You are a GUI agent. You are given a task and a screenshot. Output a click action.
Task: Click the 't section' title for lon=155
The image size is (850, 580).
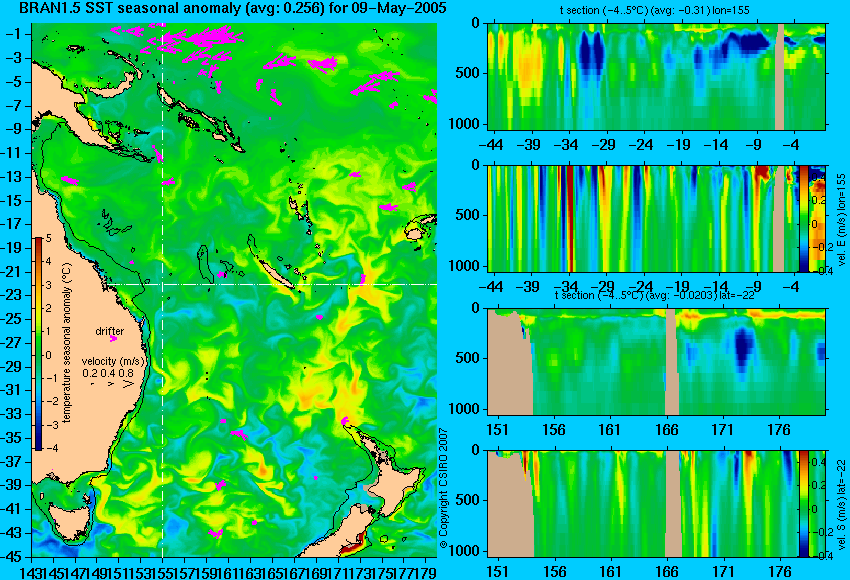tap(654, 10)
